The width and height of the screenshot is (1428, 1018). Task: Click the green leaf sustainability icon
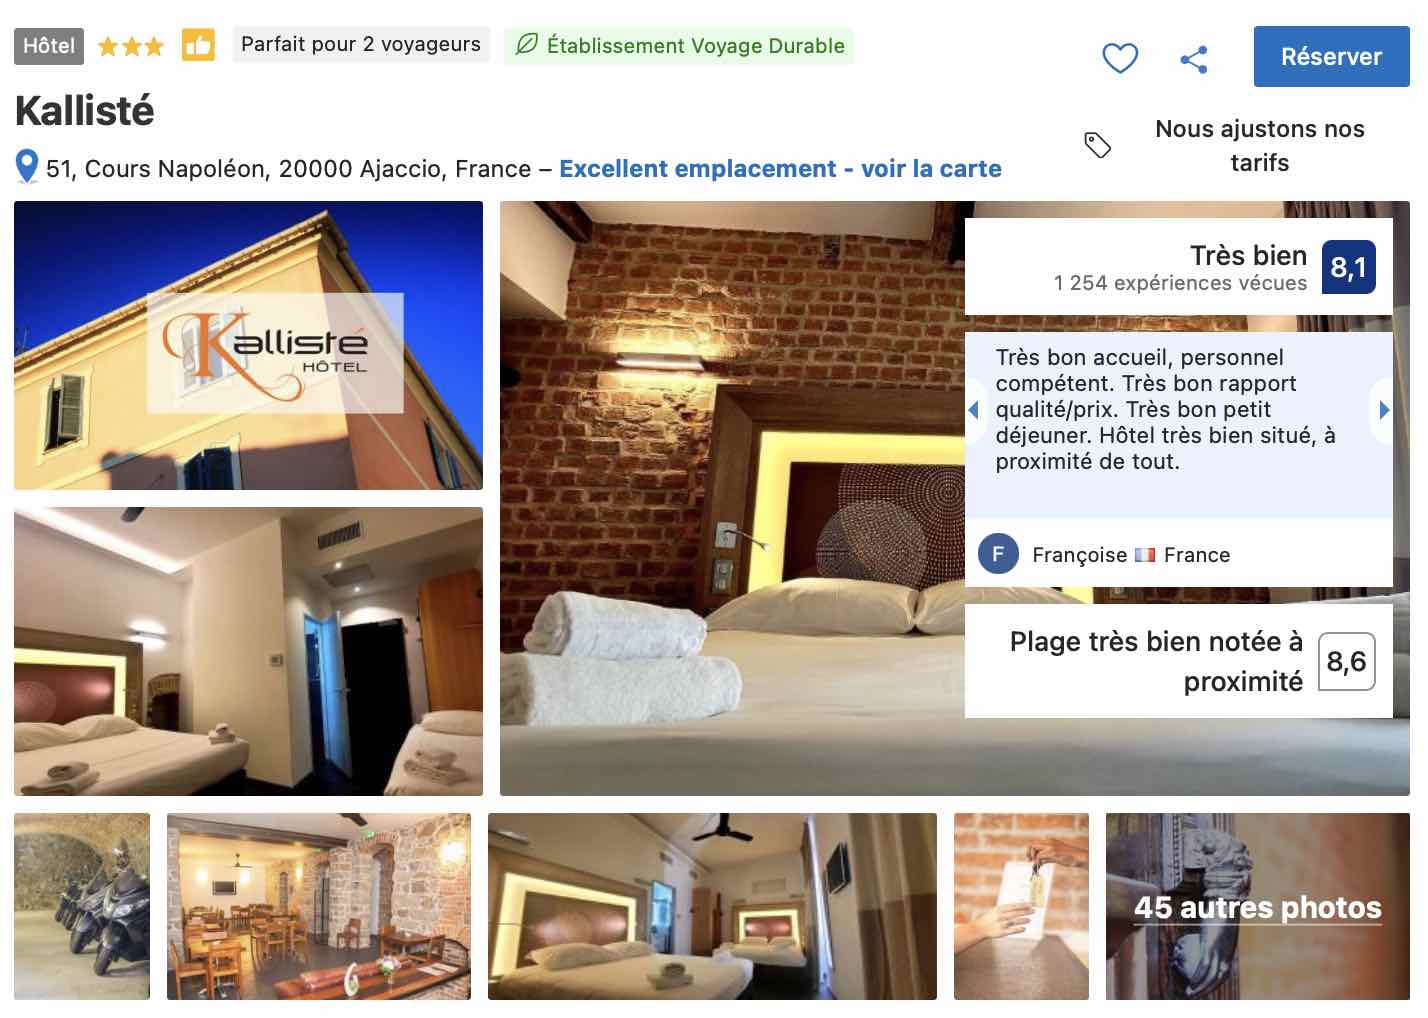[x=526, y=45]
